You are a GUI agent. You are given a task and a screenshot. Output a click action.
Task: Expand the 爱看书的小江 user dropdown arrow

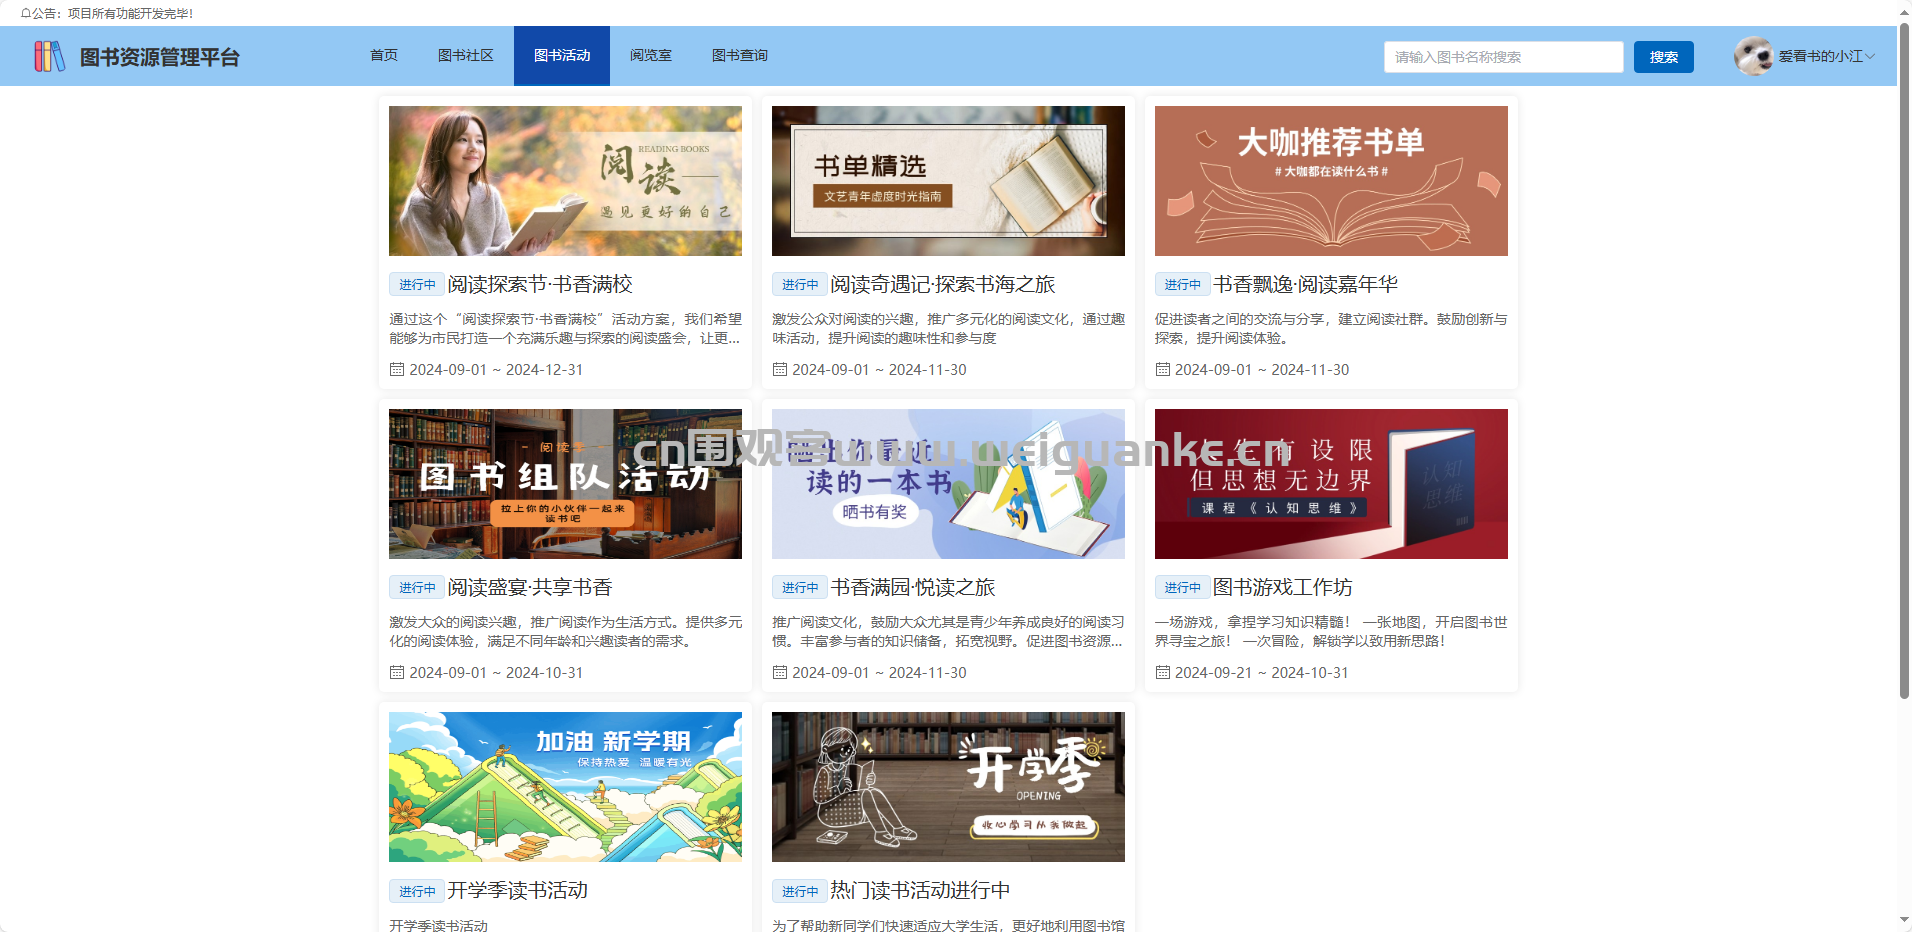(x=1870, y=56)
